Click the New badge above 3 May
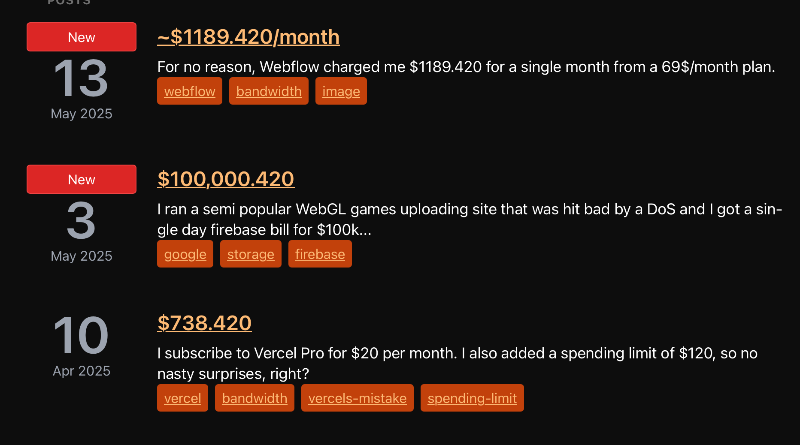This screenshot has height=445, width=800. click(82, 179)
